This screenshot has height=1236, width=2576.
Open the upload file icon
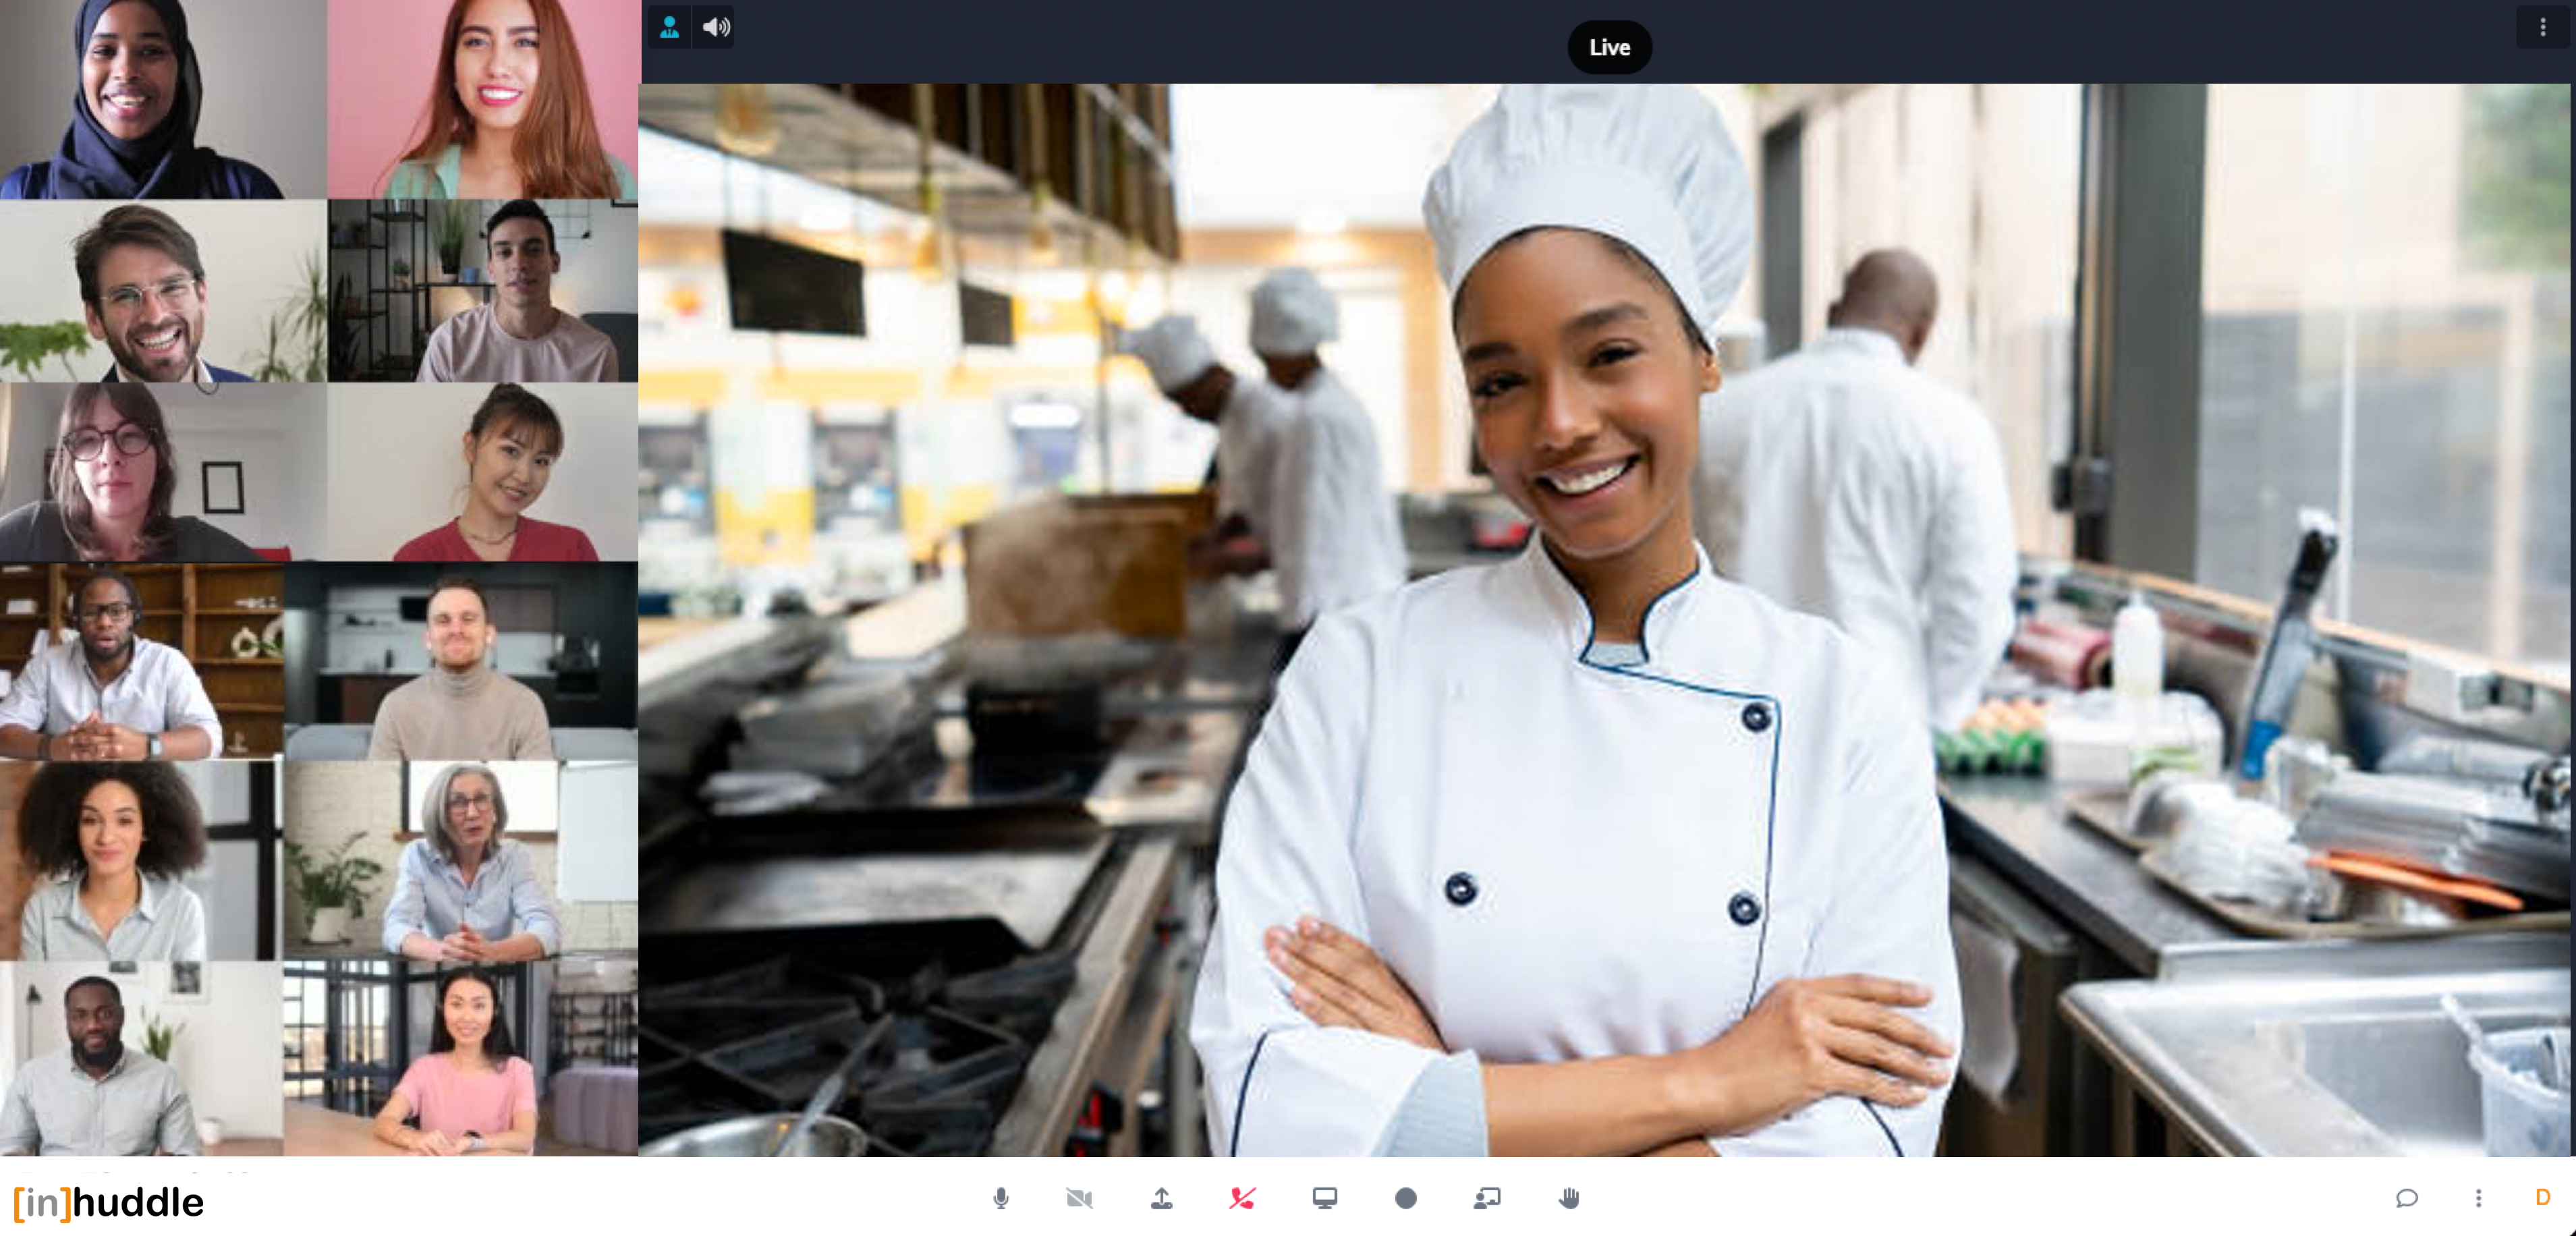(x=1161, y=1197)
